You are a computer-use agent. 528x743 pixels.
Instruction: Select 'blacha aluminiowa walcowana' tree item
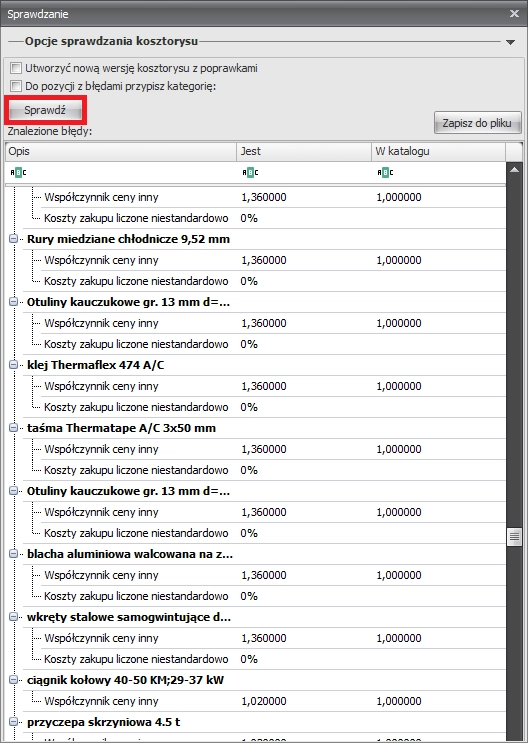130,554
